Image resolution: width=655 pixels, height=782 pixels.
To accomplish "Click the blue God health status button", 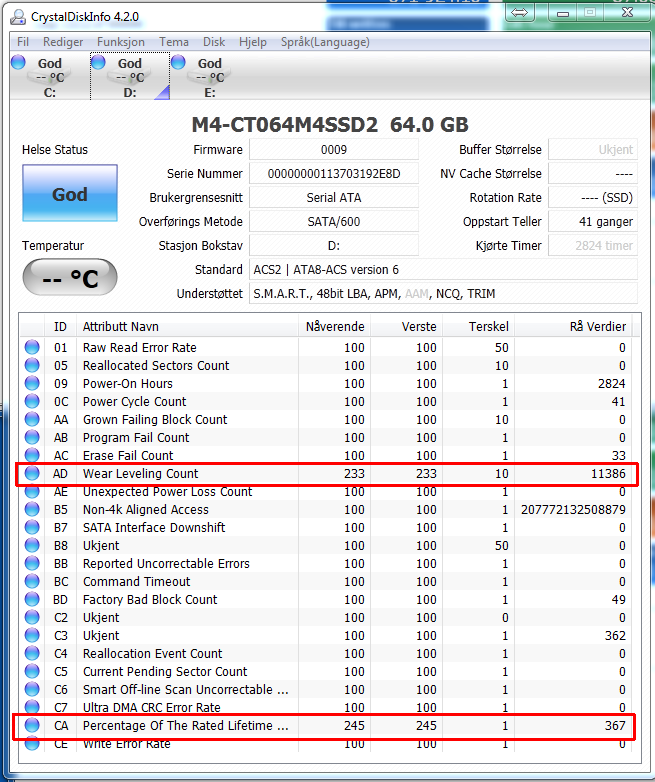I will pyautogui.click(x=70, y=194).
